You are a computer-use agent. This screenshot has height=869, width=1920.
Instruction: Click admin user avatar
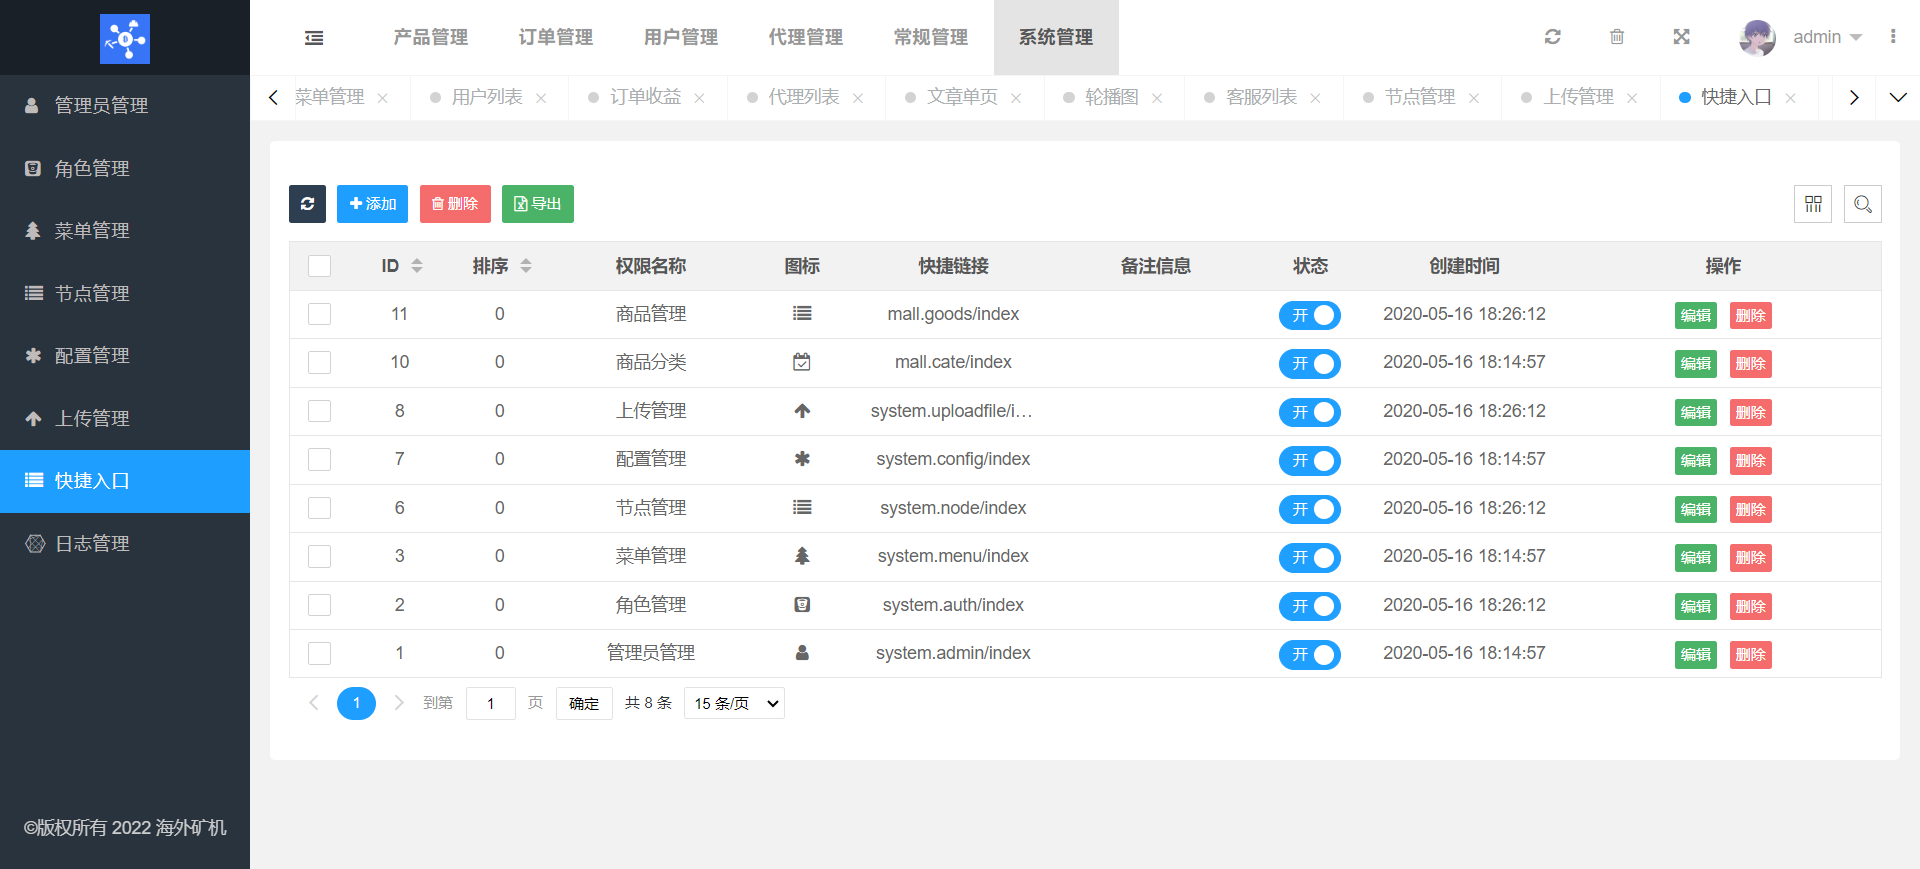coord(1757,37)
